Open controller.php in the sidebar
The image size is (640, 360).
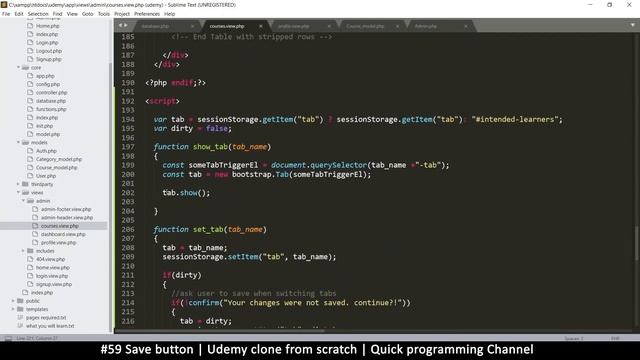(51, 93)
